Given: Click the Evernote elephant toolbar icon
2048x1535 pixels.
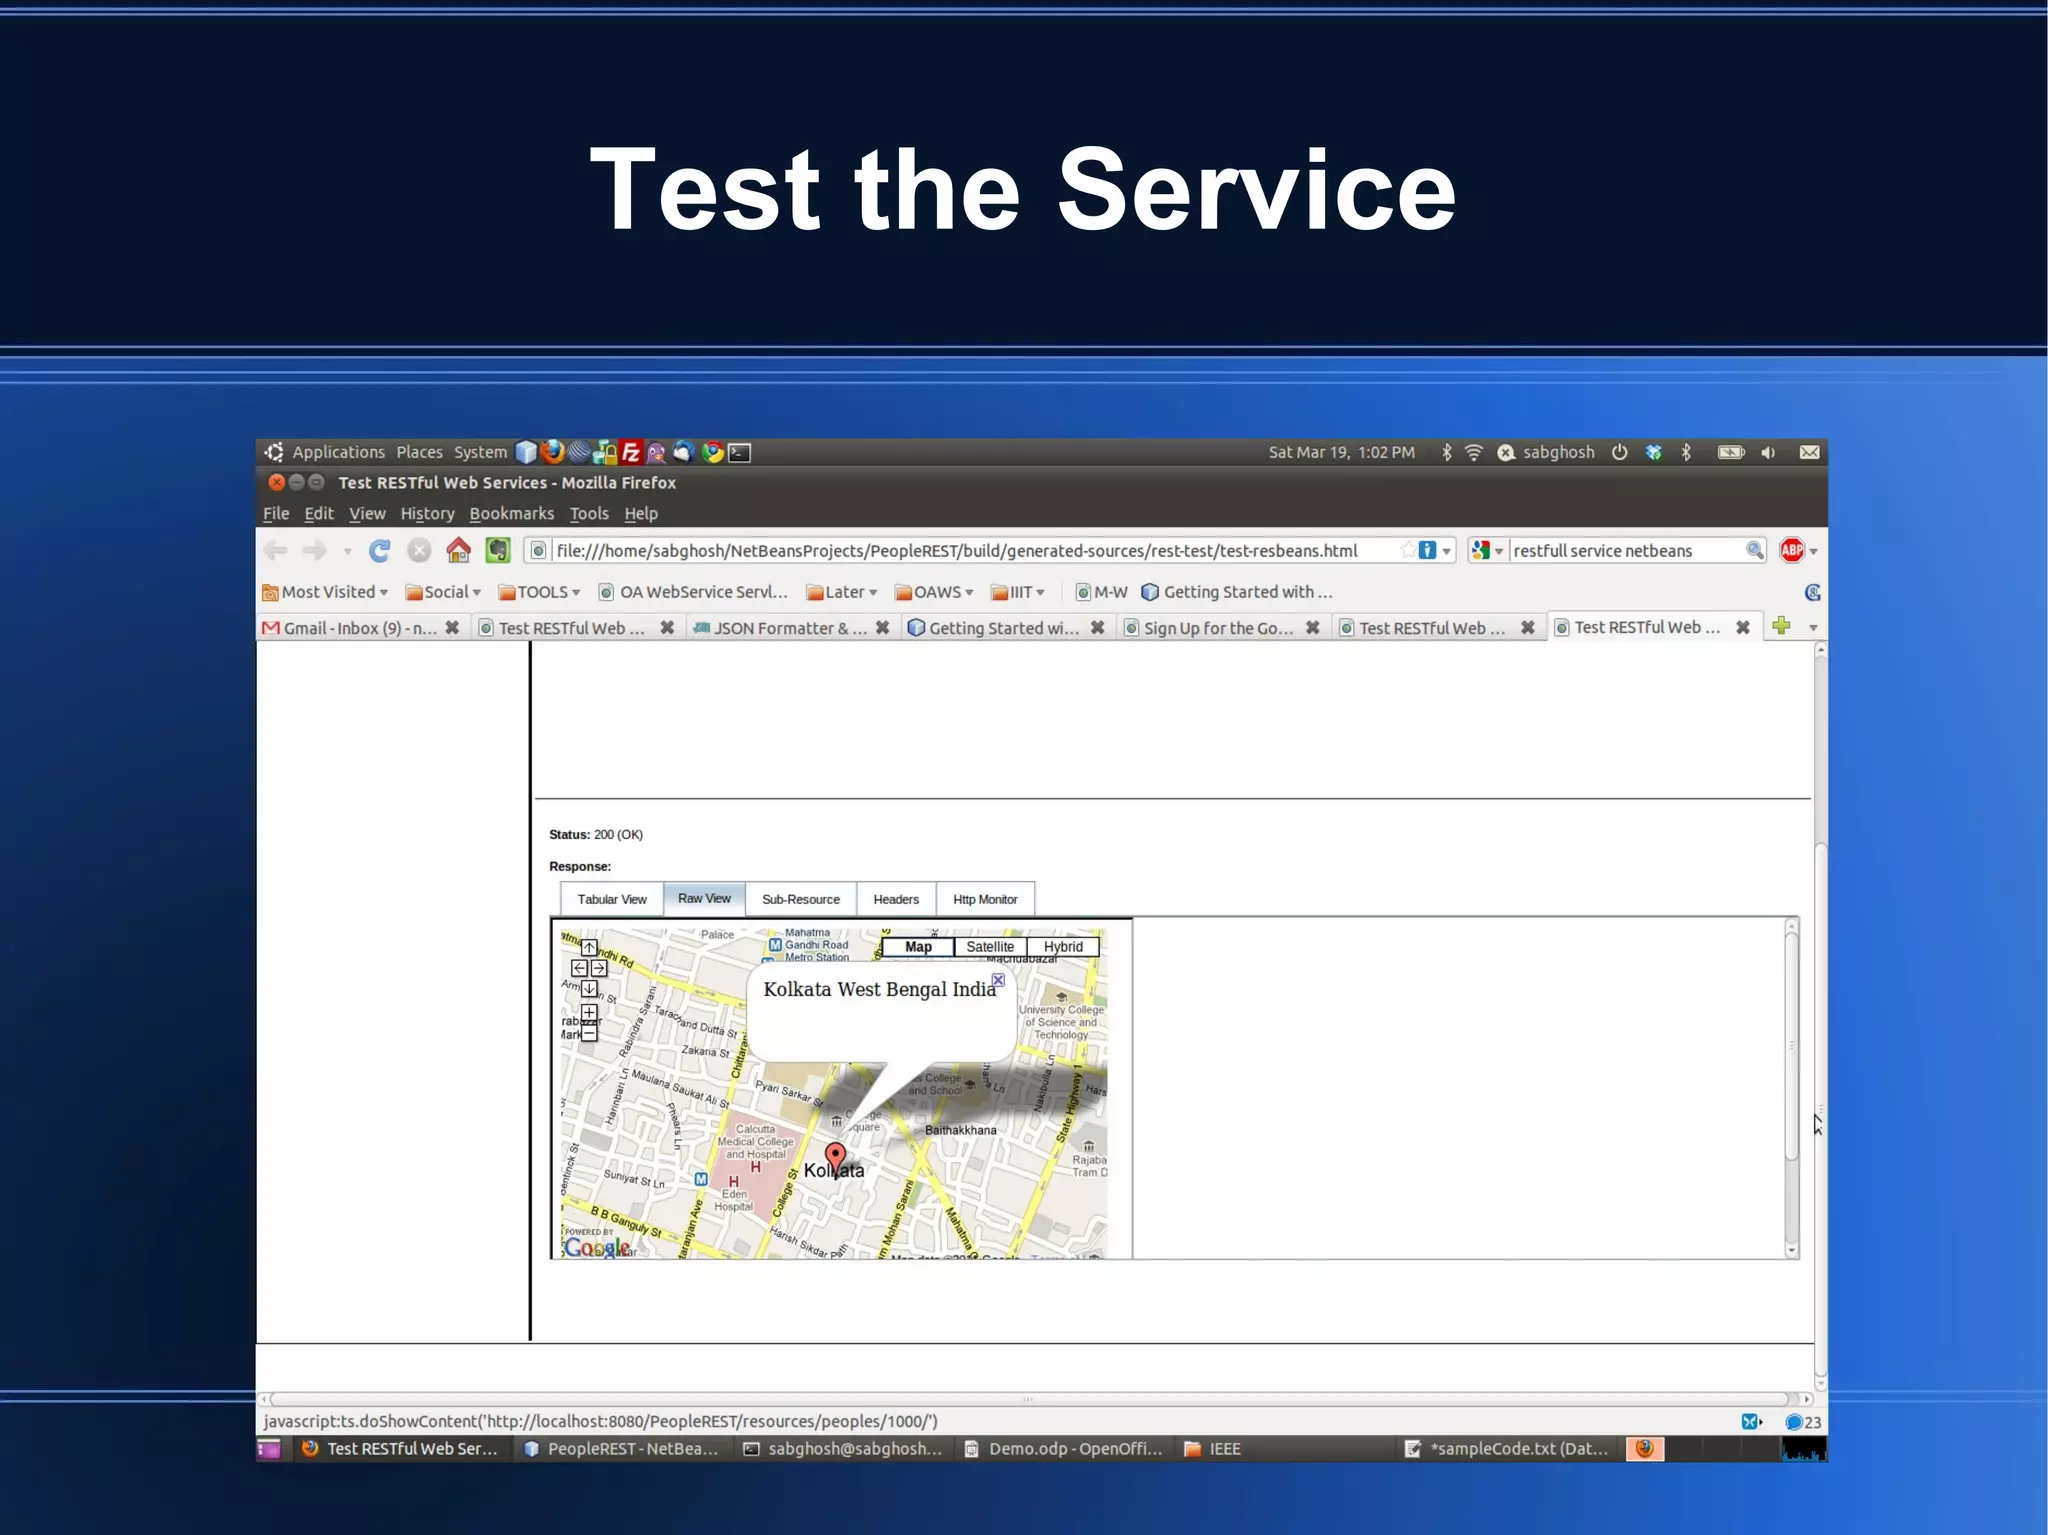Looking at the screenshot, I should click(x=498, y=551).
